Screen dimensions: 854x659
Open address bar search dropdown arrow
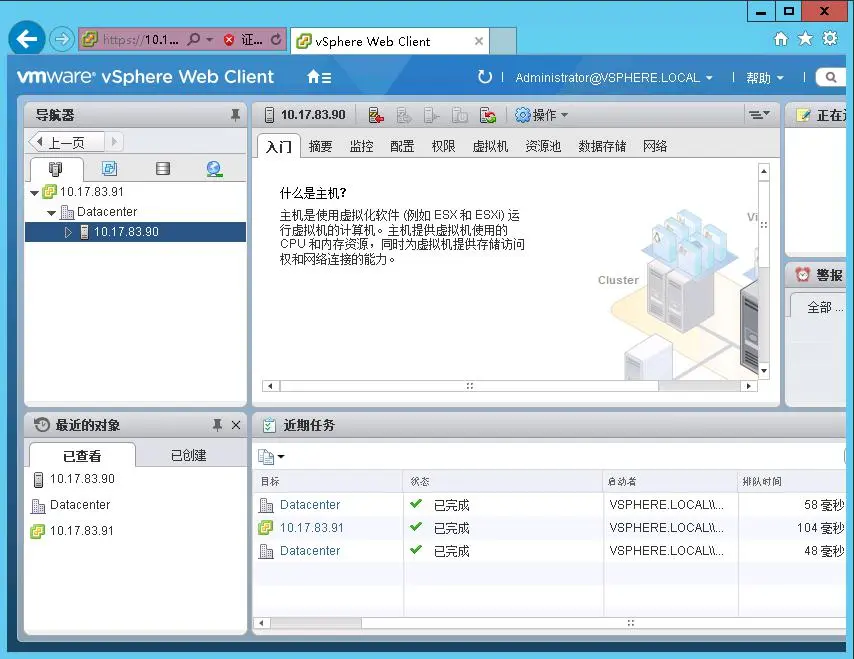tap(210, 40)
